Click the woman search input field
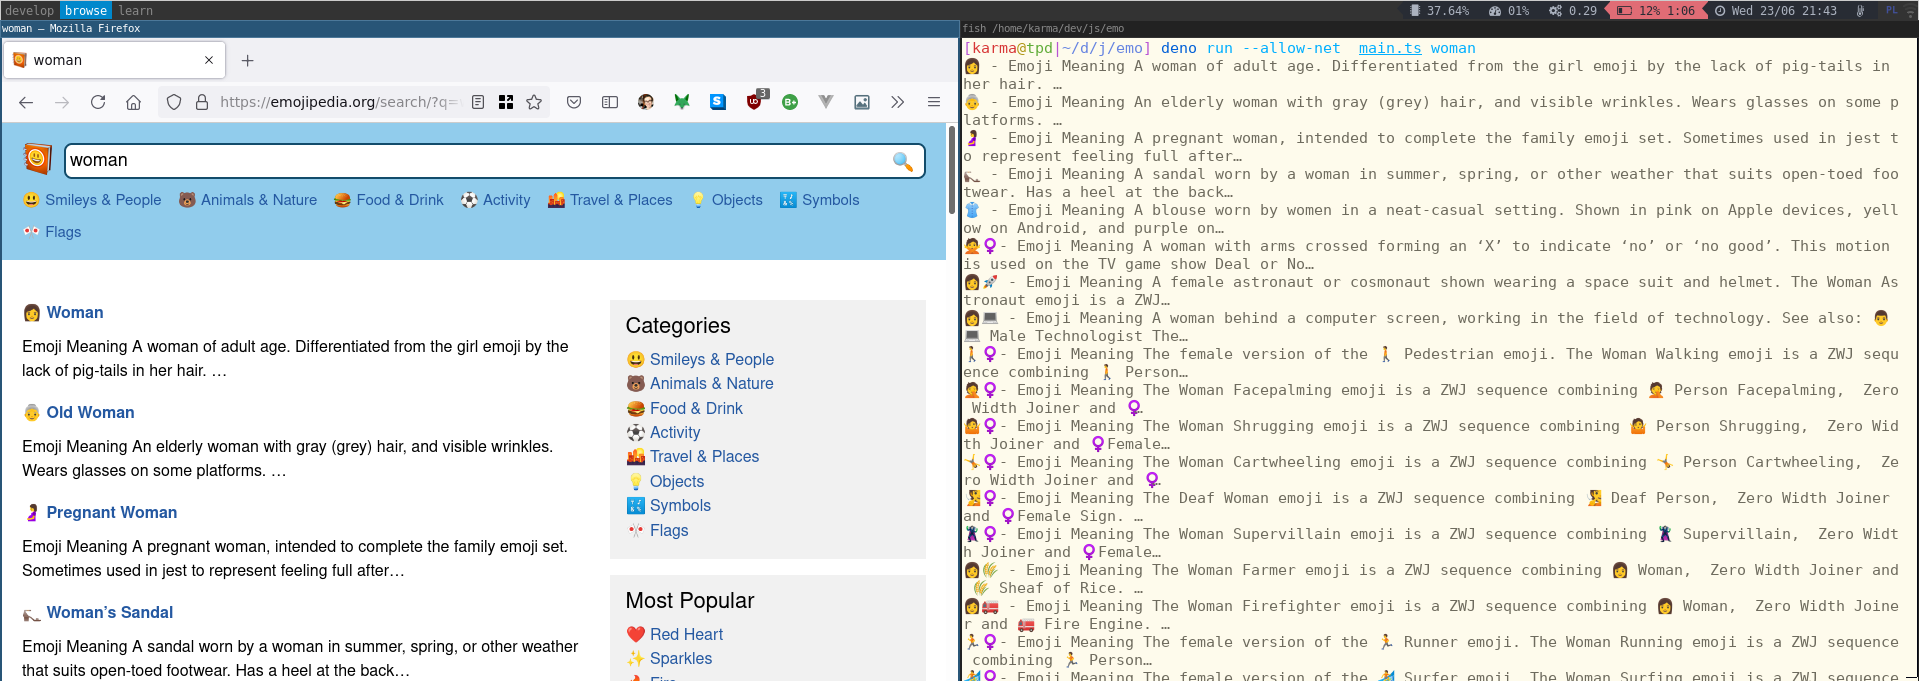1919x681 pixels. pos(475,160)
